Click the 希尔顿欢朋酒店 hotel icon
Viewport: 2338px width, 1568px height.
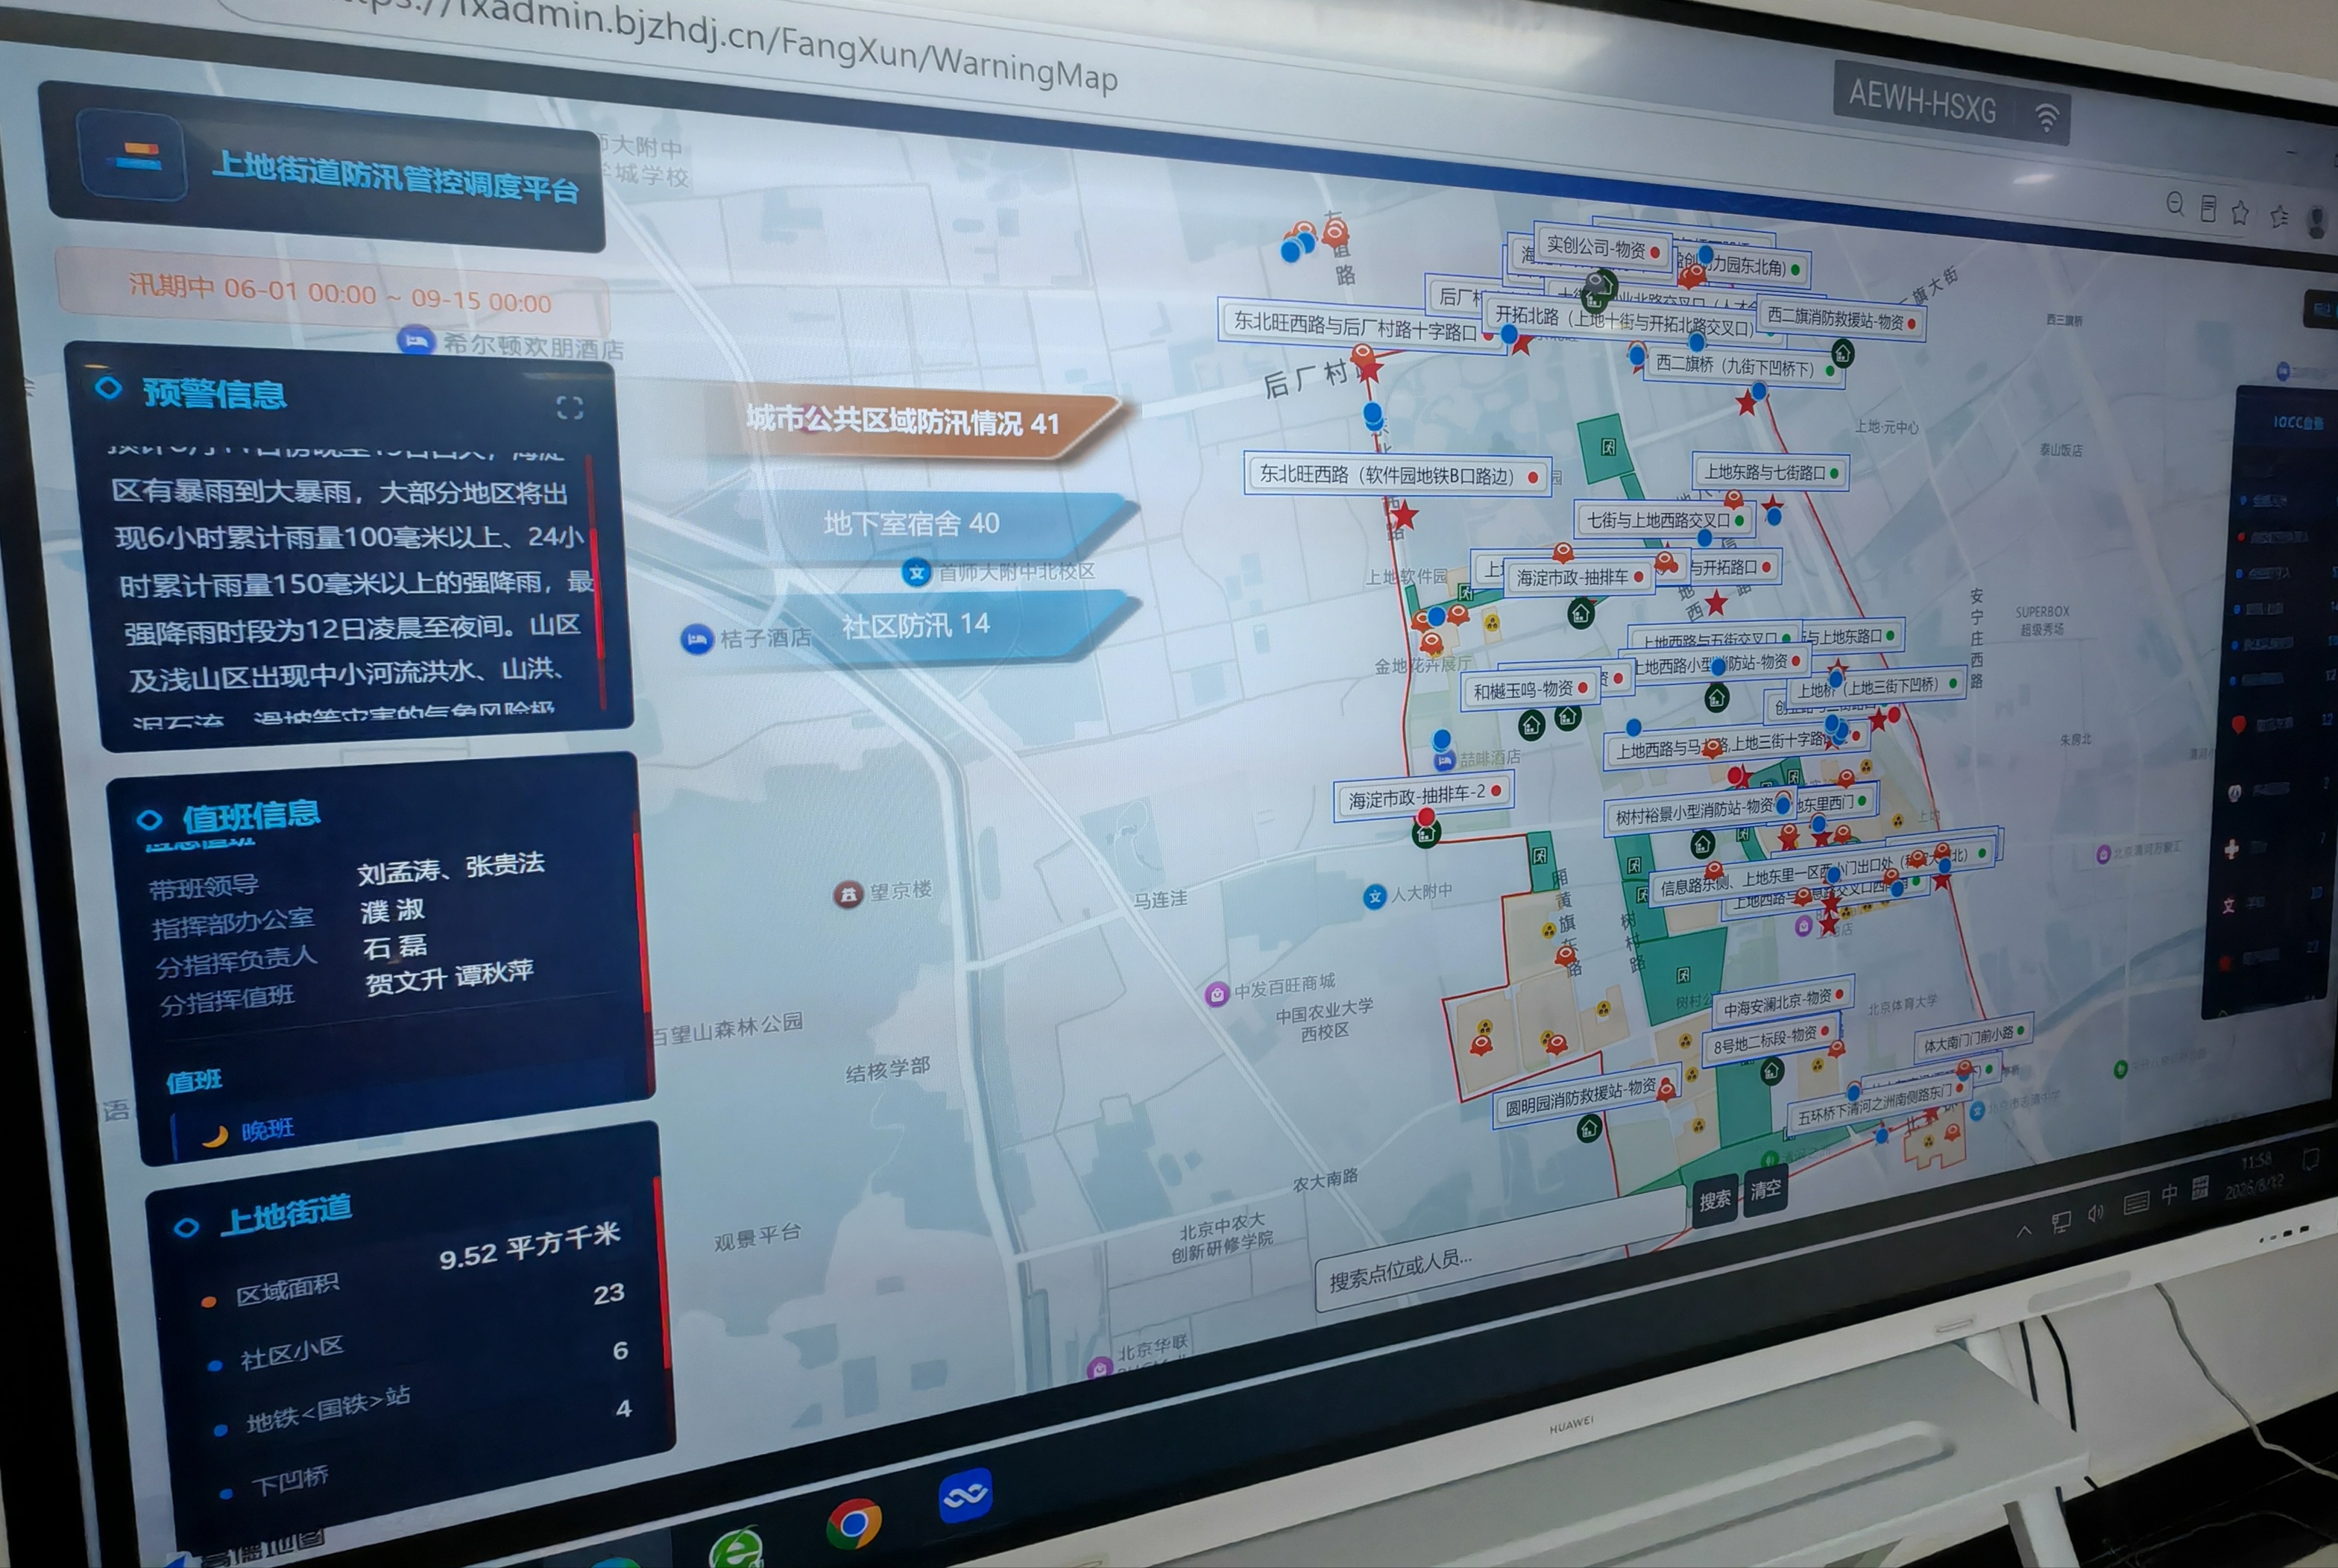[x=415, y=340]
